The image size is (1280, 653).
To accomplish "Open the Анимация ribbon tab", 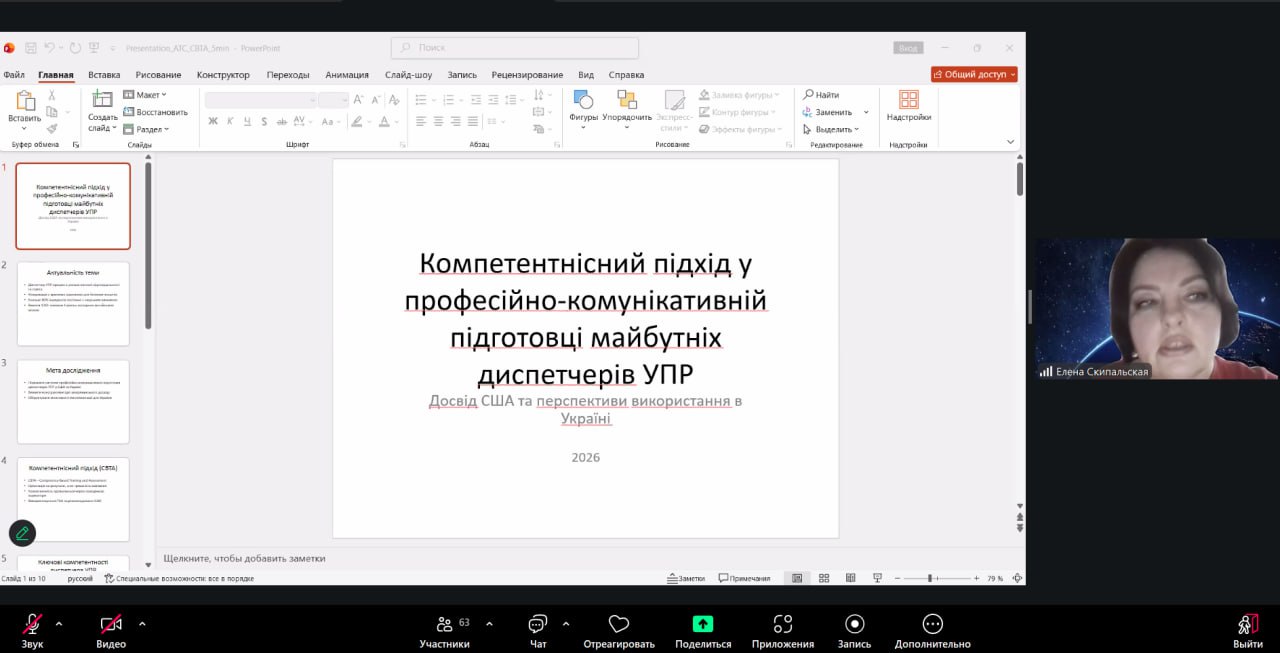I will point(346,75).
